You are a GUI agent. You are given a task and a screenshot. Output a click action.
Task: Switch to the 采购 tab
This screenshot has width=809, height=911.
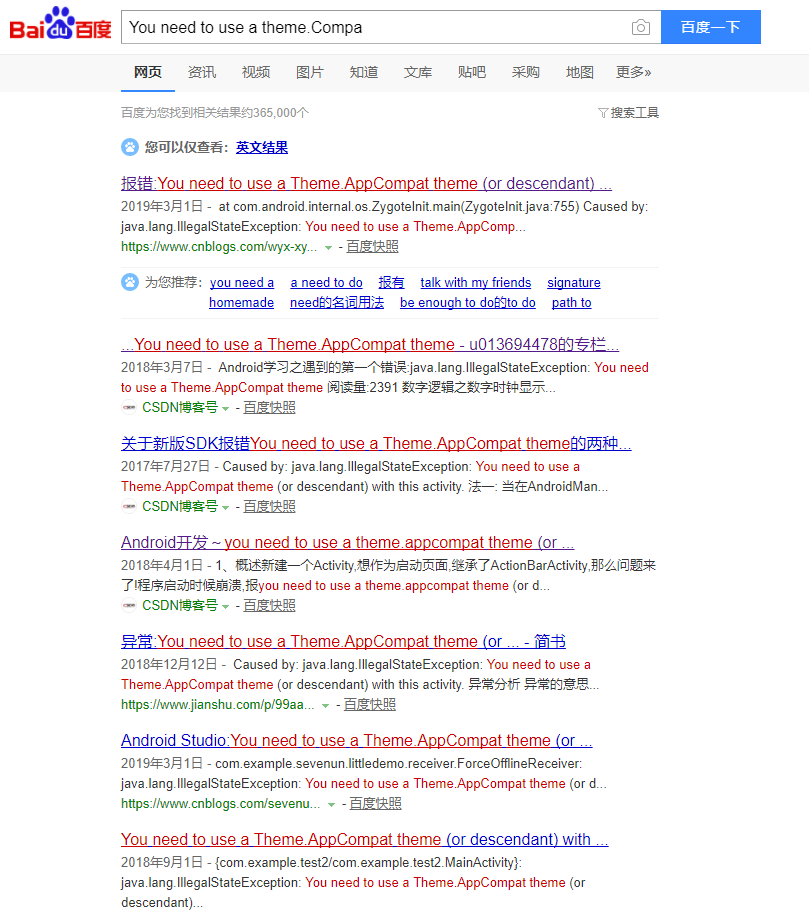pyautogui.click(x=525, y=72)
